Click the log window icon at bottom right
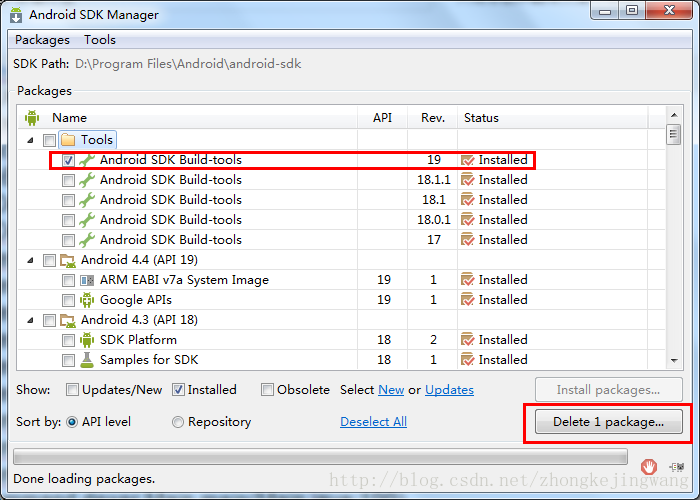The height and width of the screenshot is (500, 700). click(x=677, y=467)
